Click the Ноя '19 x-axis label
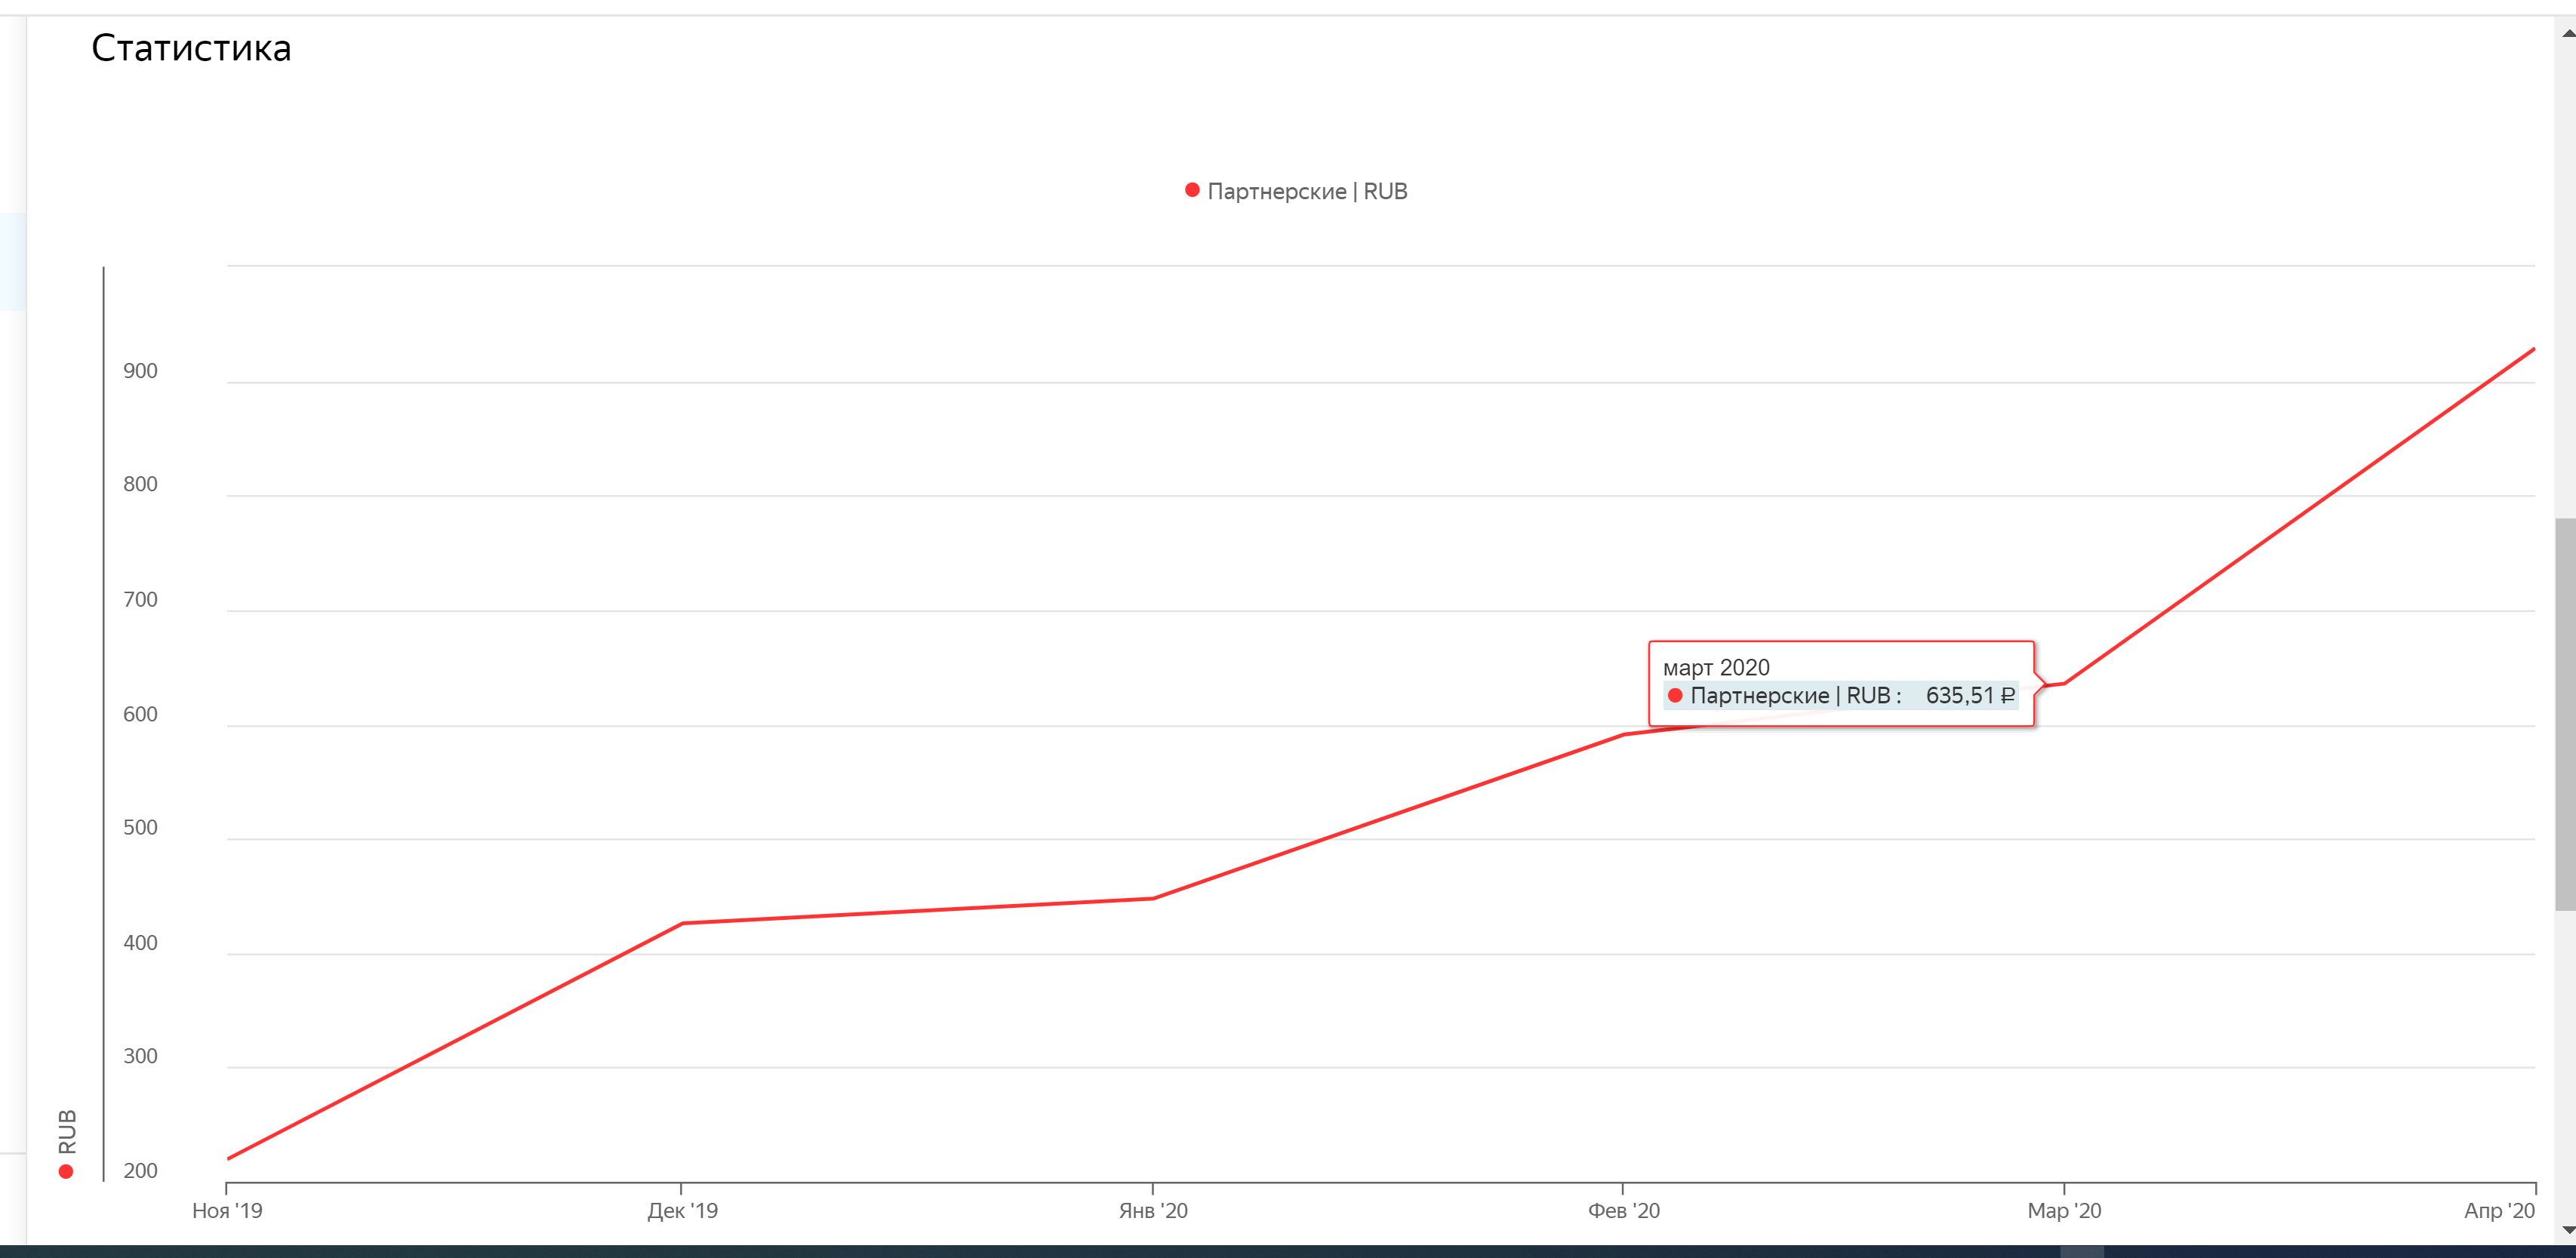This screenshot has height=1258, width=2576. 227,1210
